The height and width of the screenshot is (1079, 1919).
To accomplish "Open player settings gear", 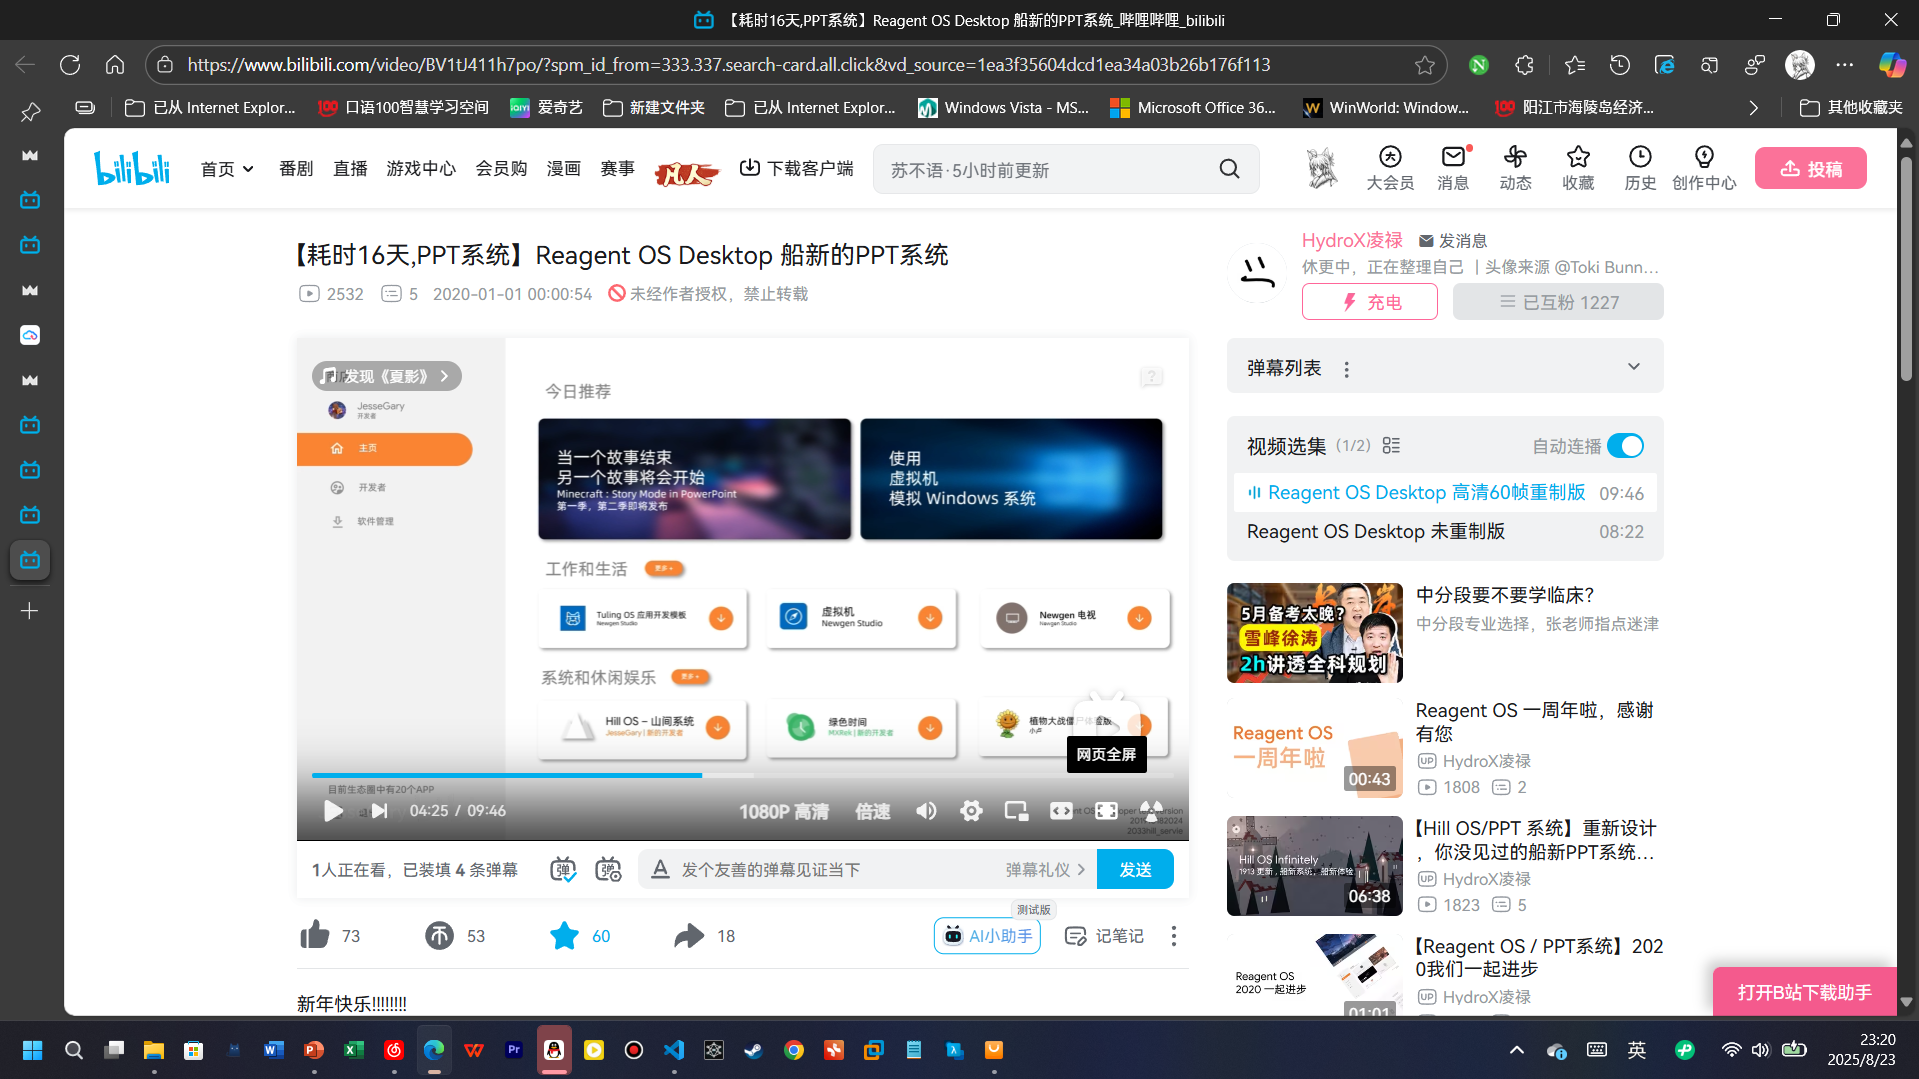I will (971, 811).
